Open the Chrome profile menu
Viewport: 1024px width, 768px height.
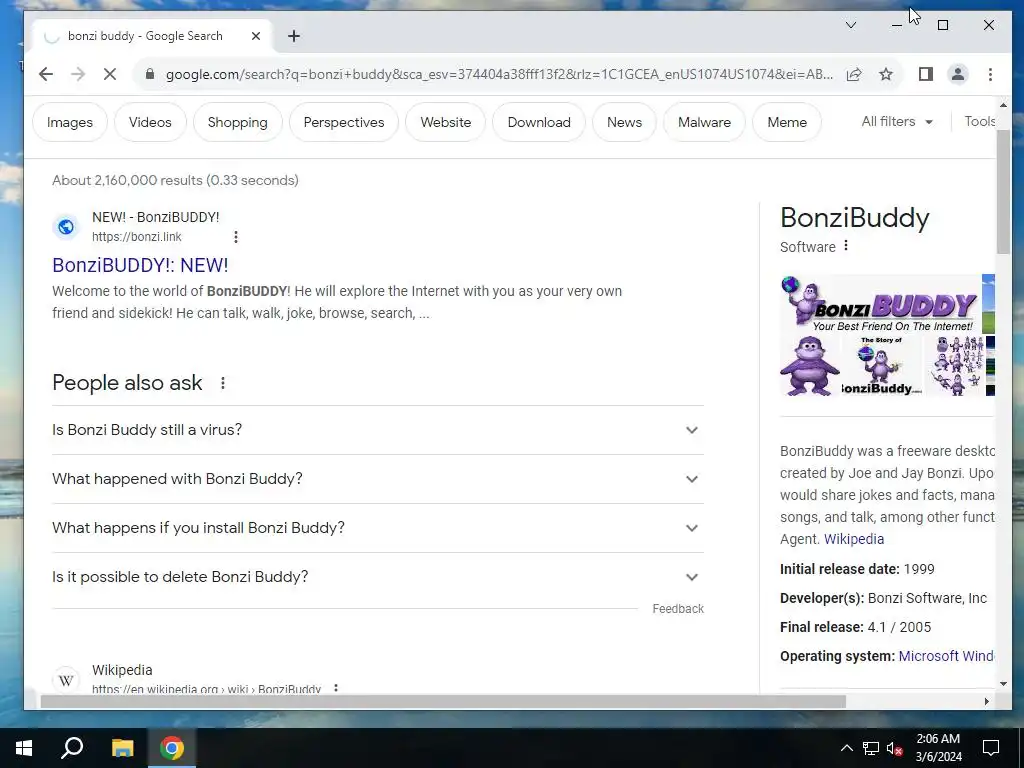(x=957, y=74)
